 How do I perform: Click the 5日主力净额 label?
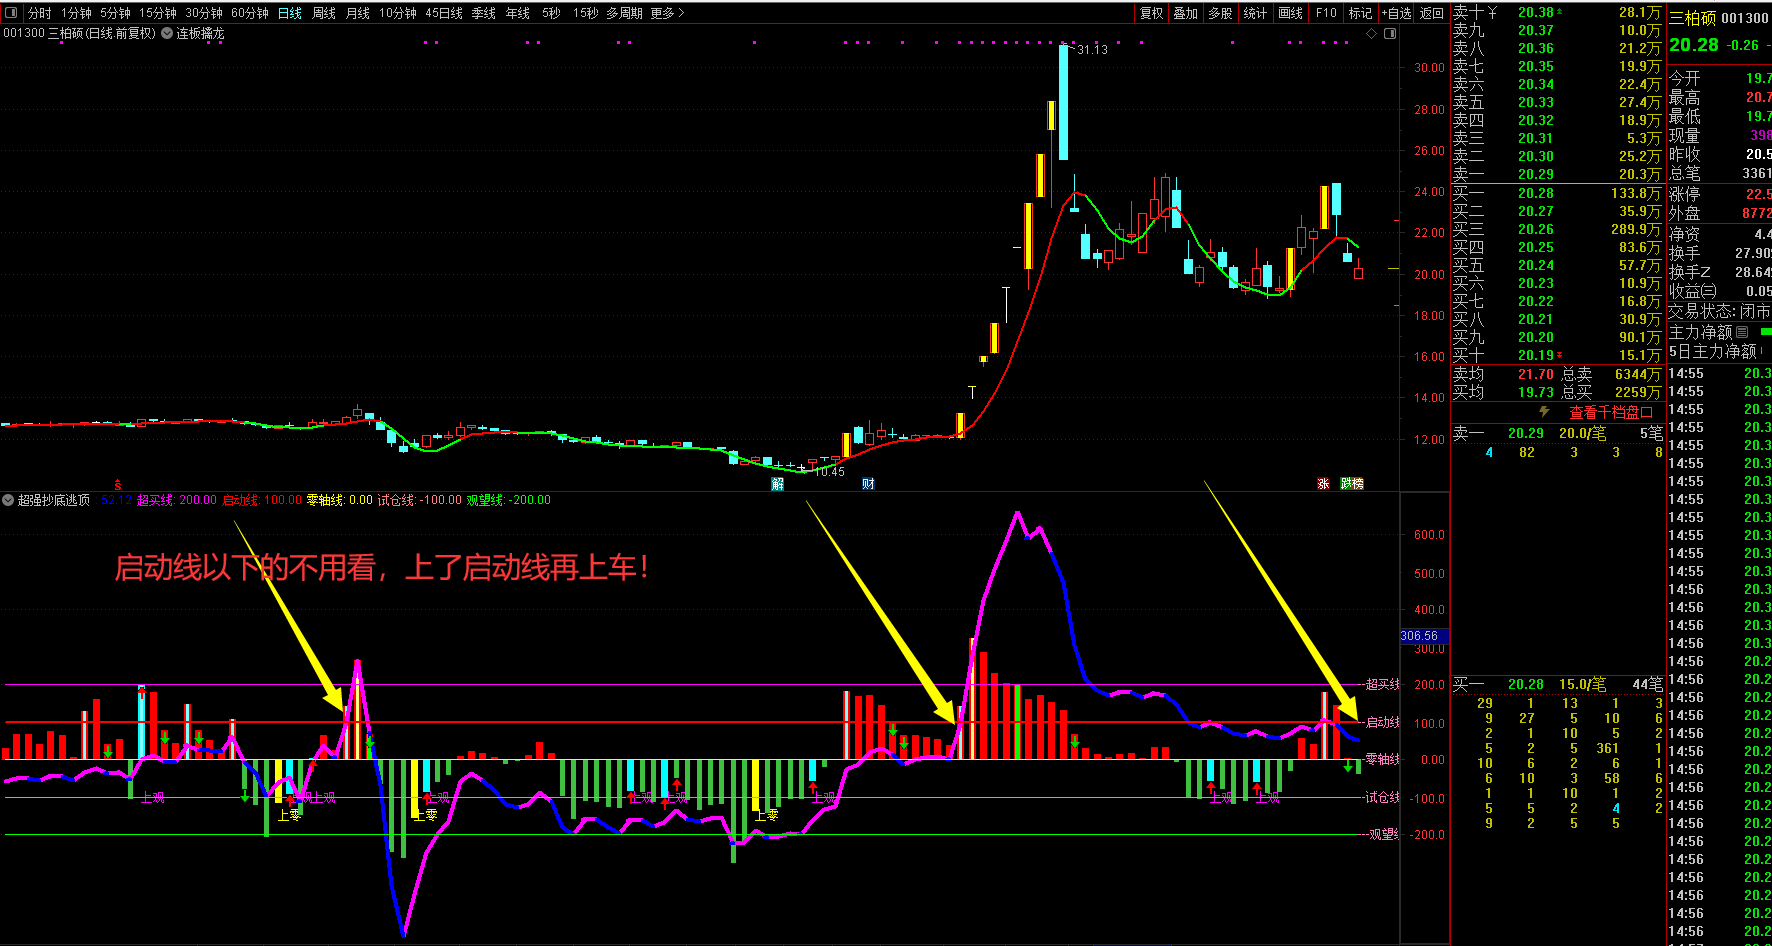tap(1713, 351)
